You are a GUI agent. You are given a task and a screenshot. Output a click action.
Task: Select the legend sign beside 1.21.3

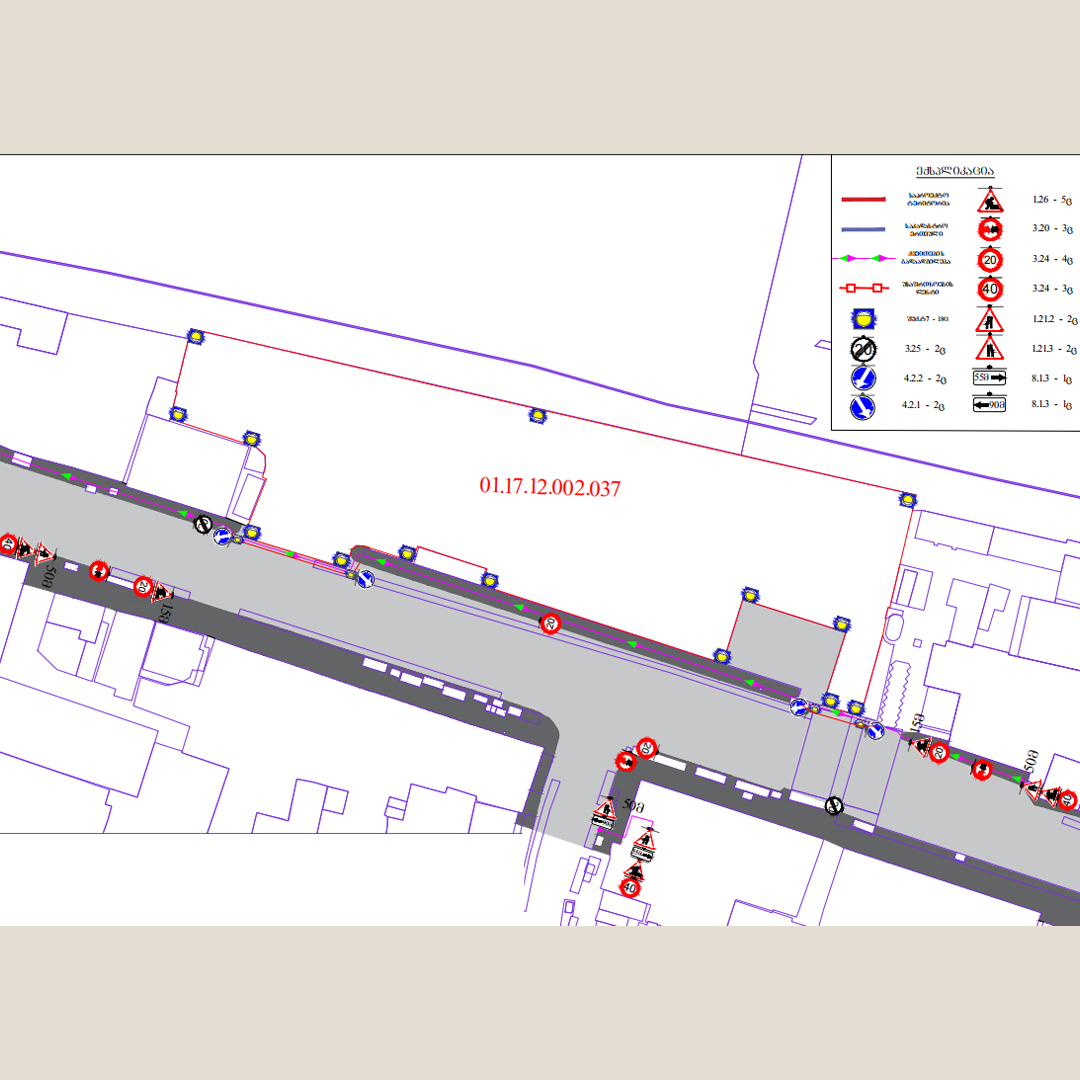point(990,348)
